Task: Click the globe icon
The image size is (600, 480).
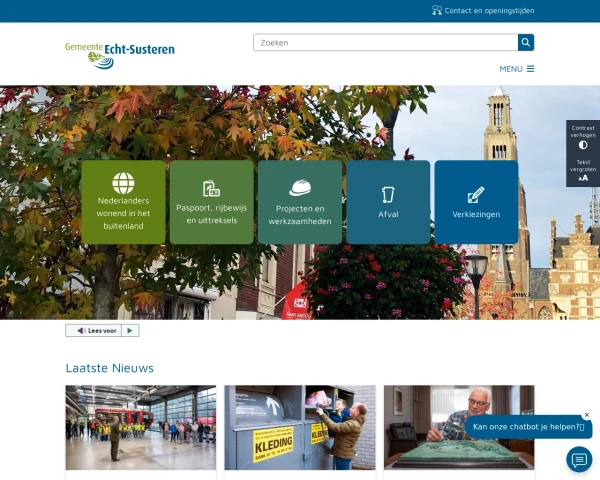Action: click(x=123, y=183)
